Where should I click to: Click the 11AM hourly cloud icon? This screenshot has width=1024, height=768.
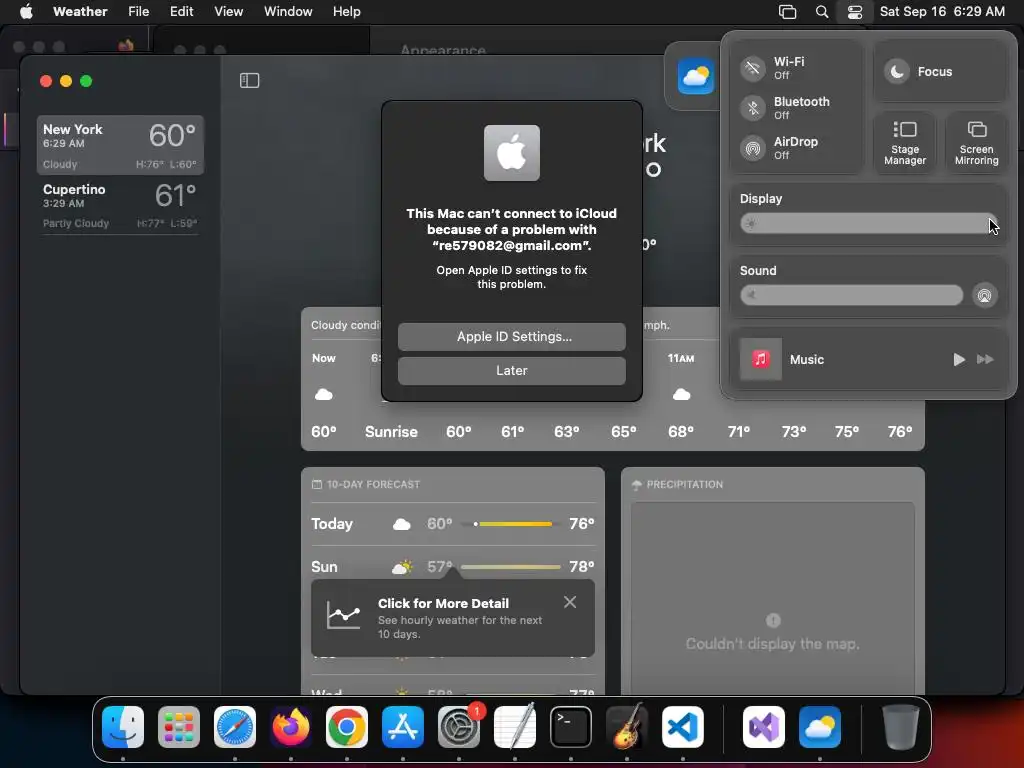point(681,394)
